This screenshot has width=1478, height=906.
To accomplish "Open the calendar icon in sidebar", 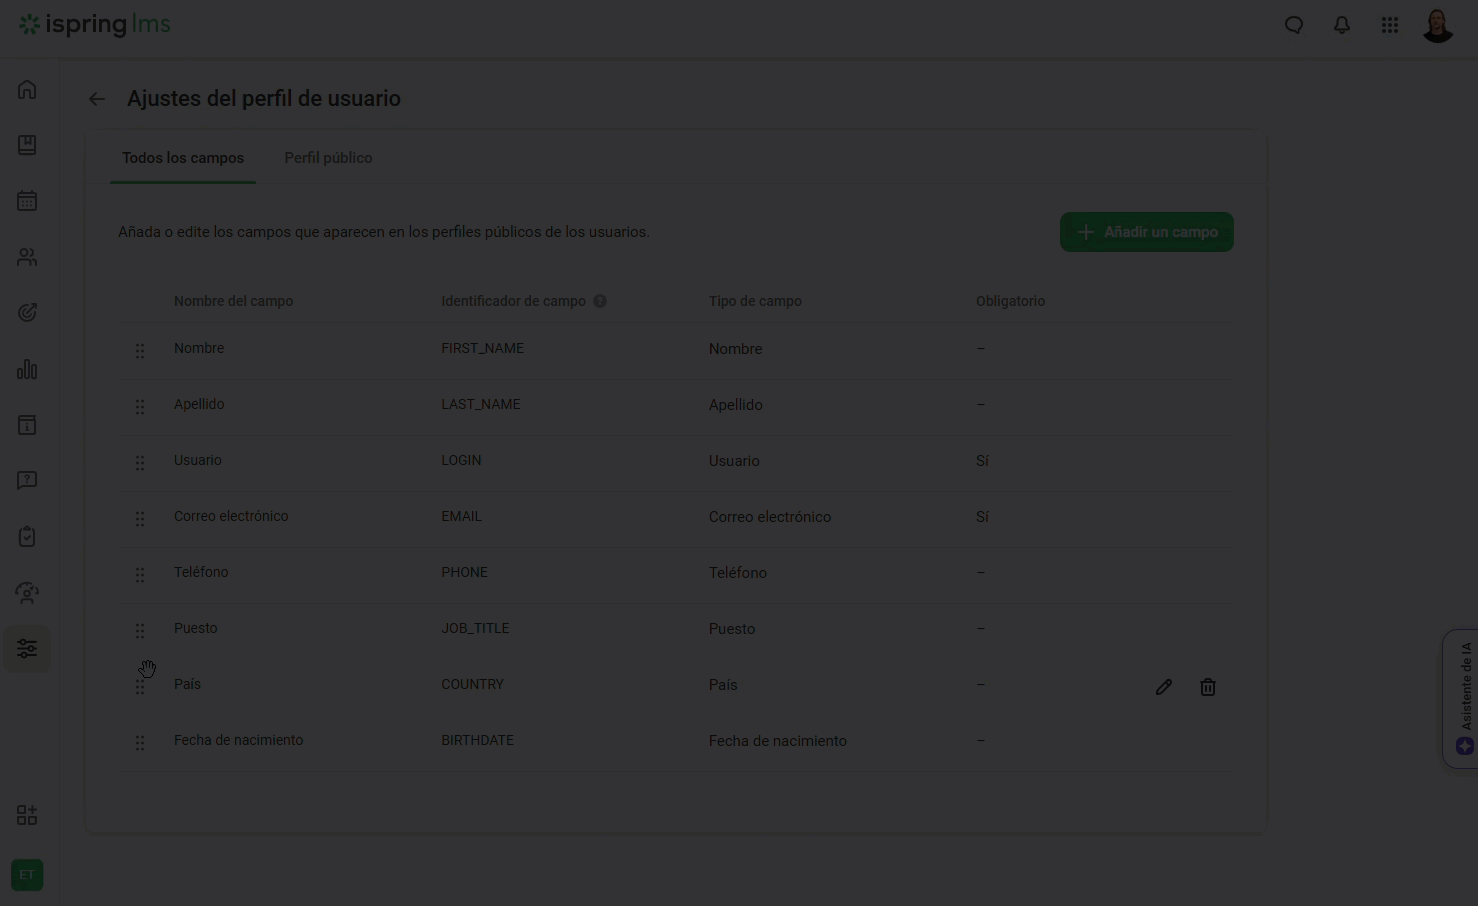I will click(x=27, y=201).
